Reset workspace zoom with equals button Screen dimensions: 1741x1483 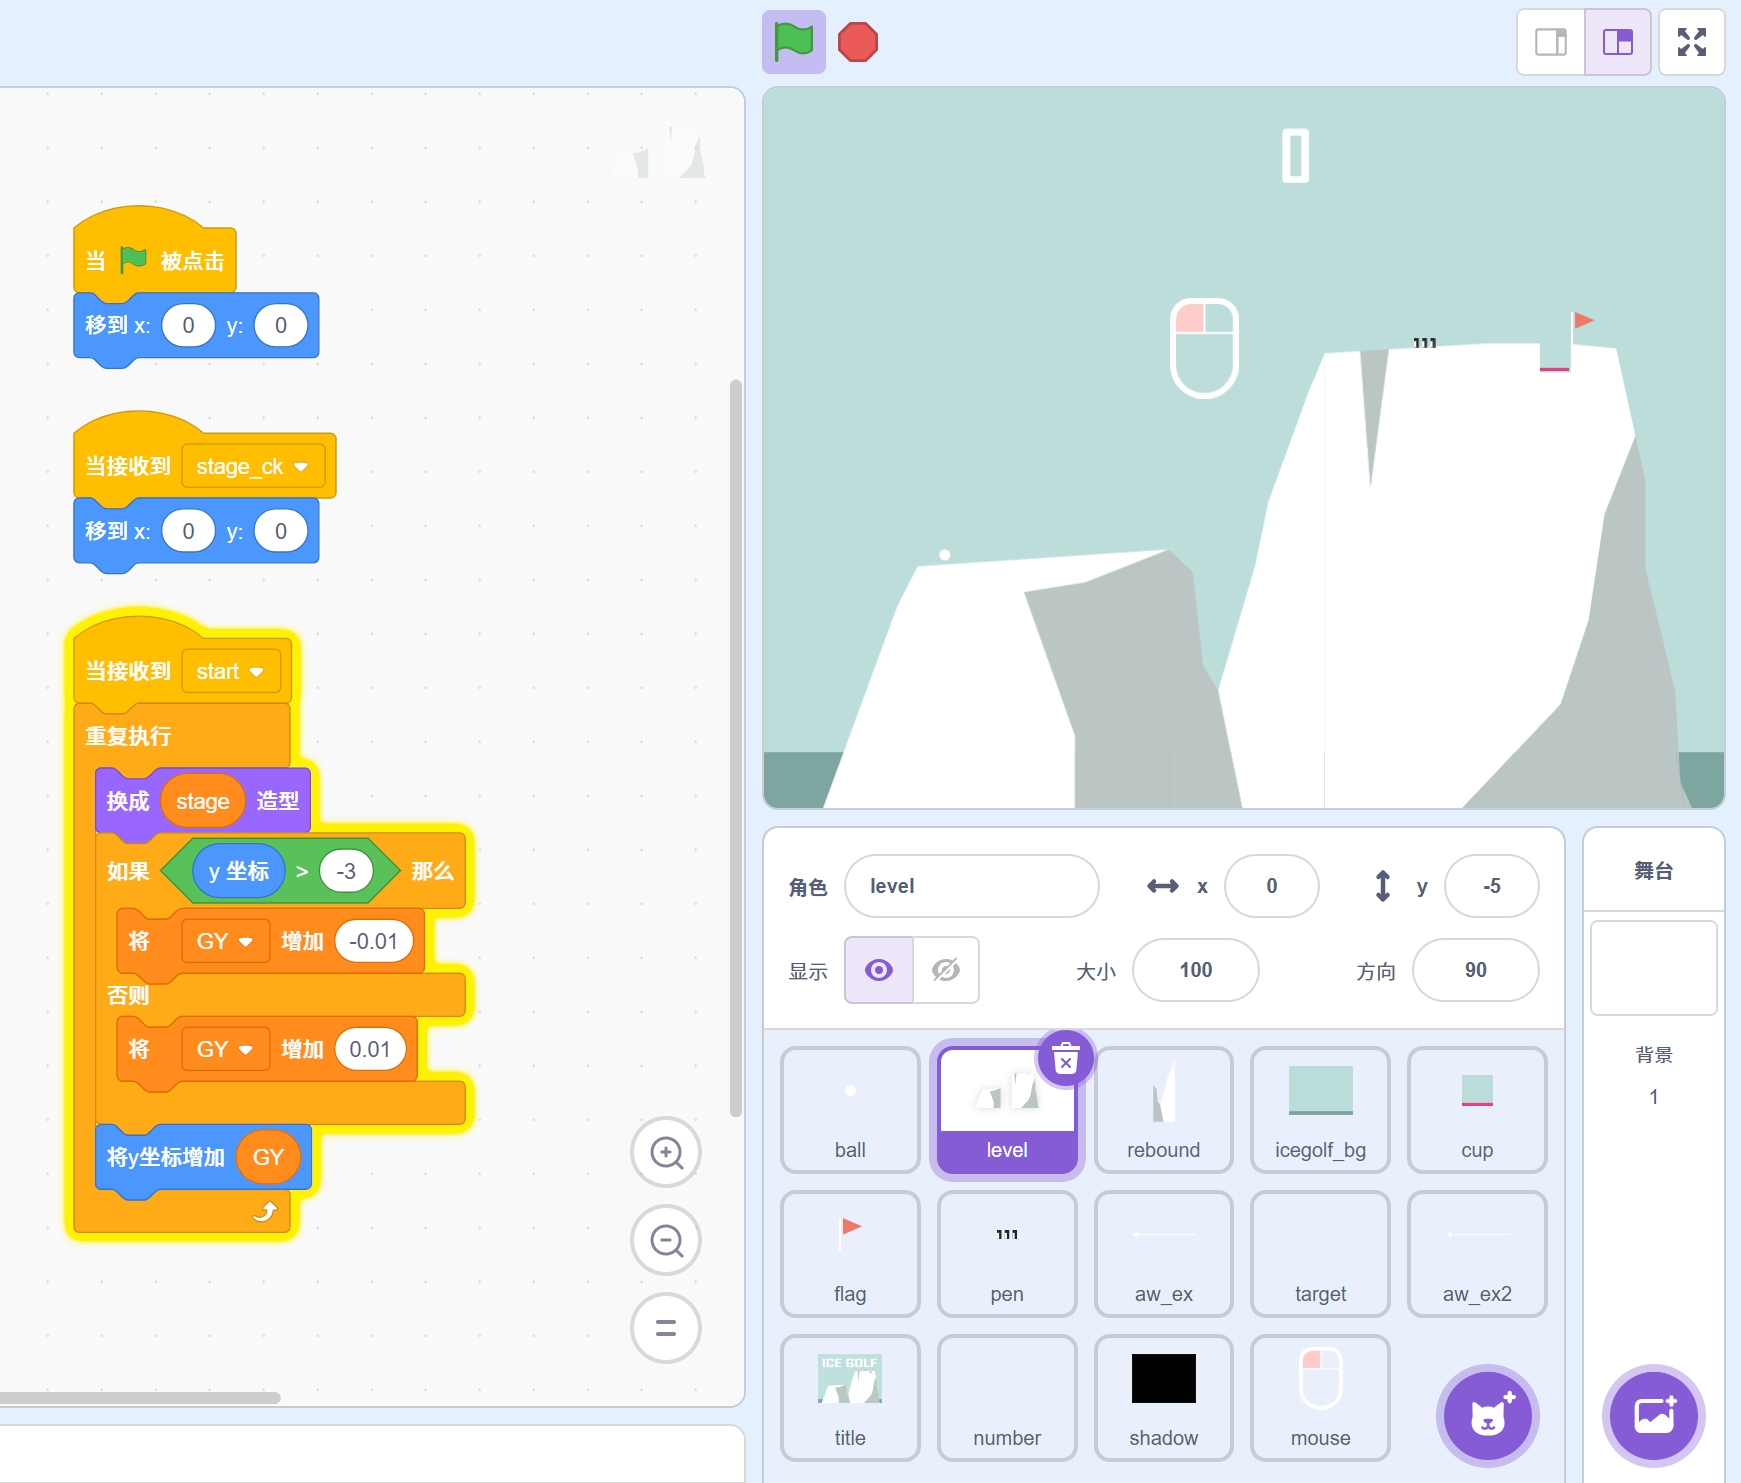coord(666,1328)
